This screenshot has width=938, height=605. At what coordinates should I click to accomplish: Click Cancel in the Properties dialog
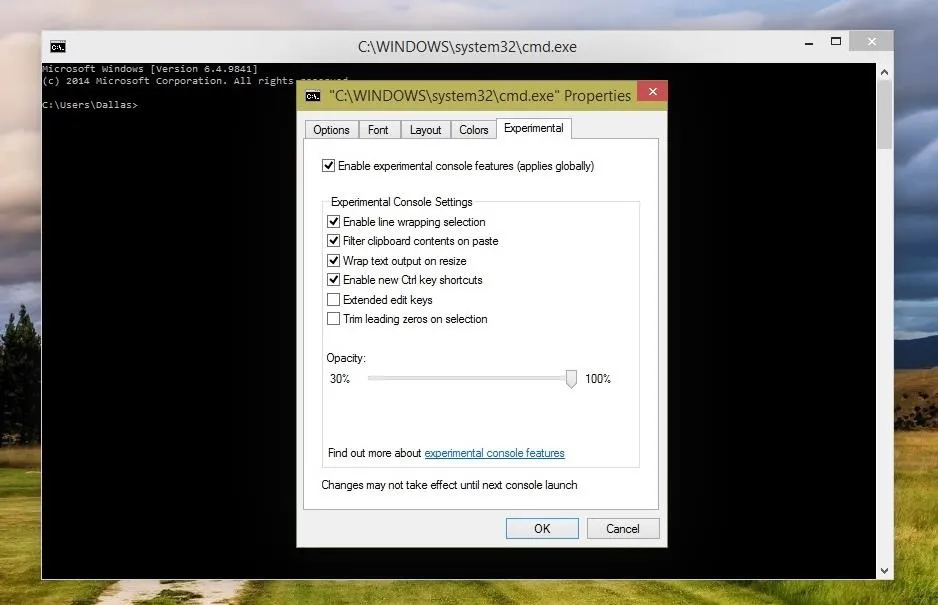[623, 528]
